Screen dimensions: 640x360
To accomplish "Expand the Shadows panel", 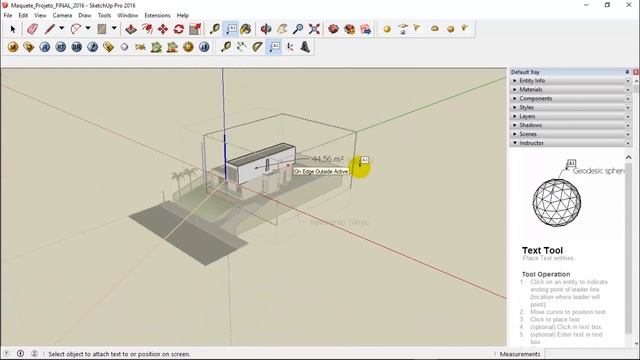I will [x=571, y=125].
